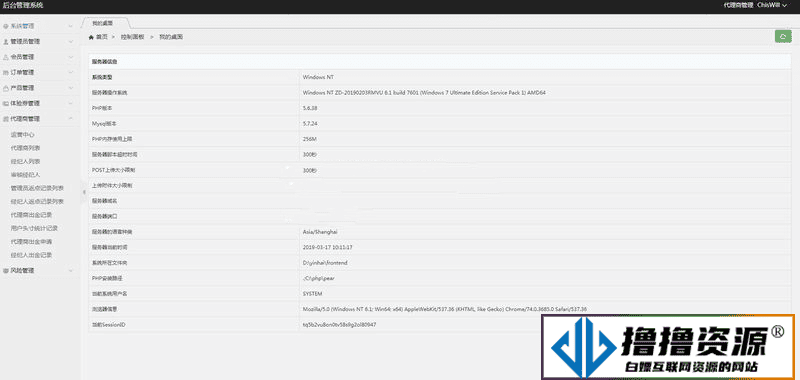Click the home icon in breadcrumb

[91, 37]
